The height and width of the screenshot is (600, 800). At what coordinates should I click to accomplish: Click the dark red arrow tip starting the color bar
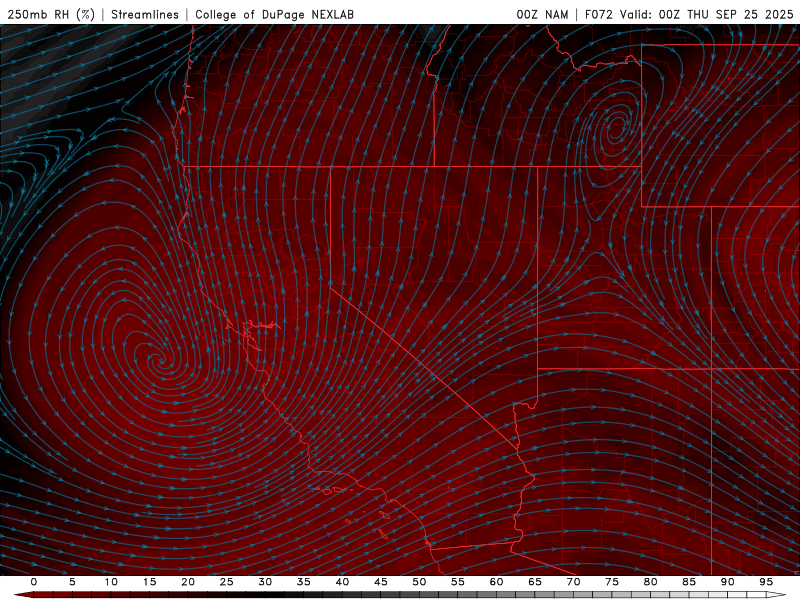point(23,595)
